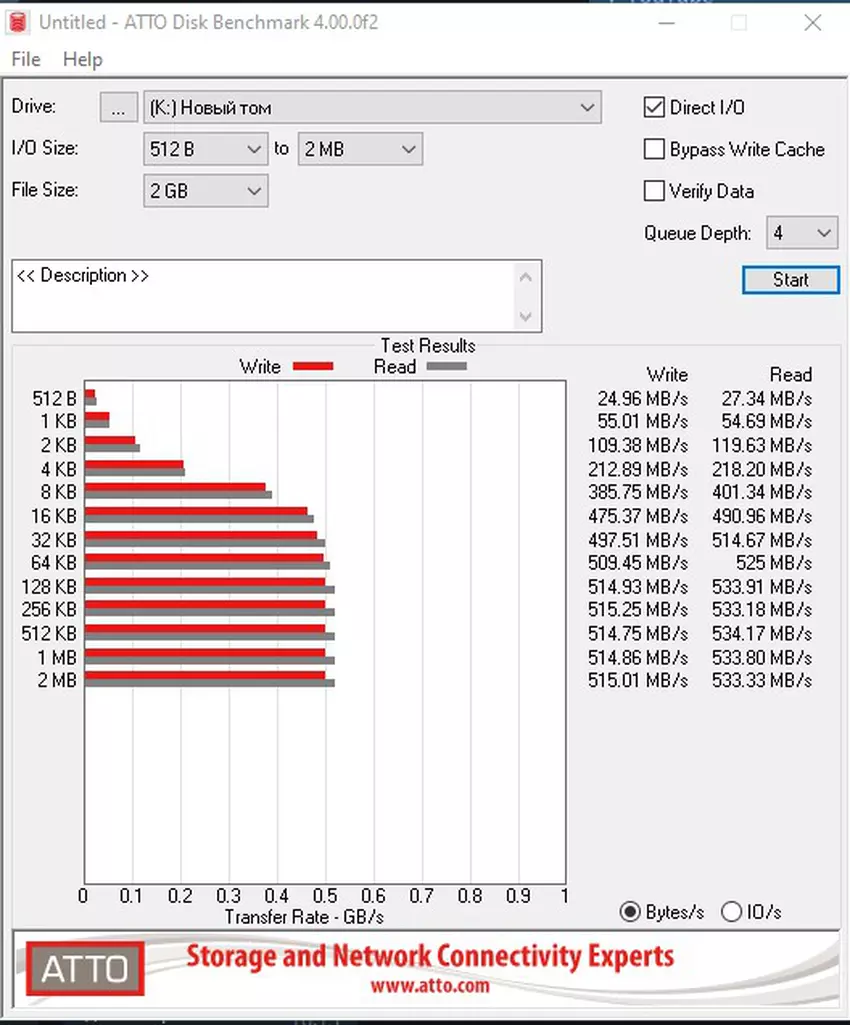The width and height of the screenshot is (850, 1025).
Task: Enable the Verify Data checkbox
Action: point(655,191)
